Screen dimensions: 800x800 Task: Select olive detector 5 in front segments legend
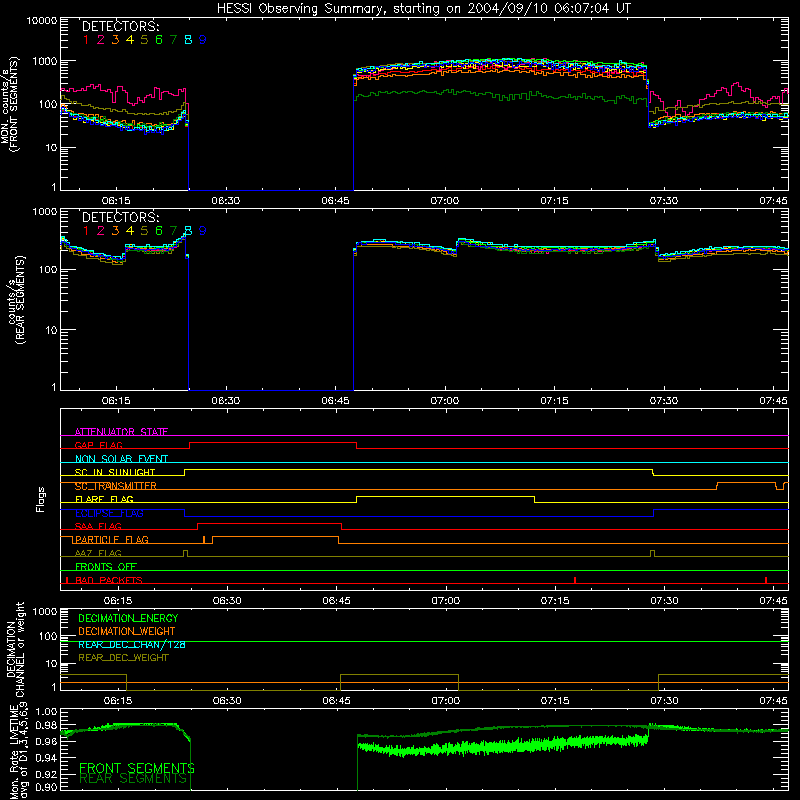point(144,40)
